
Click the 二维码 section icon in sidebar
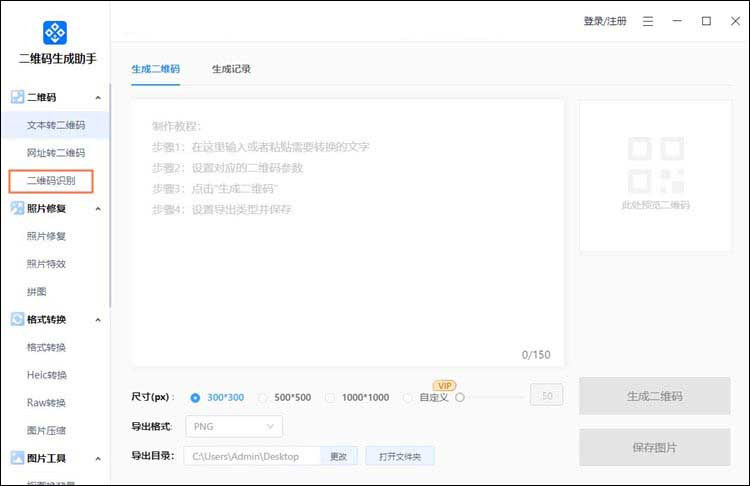click(17, 97)
